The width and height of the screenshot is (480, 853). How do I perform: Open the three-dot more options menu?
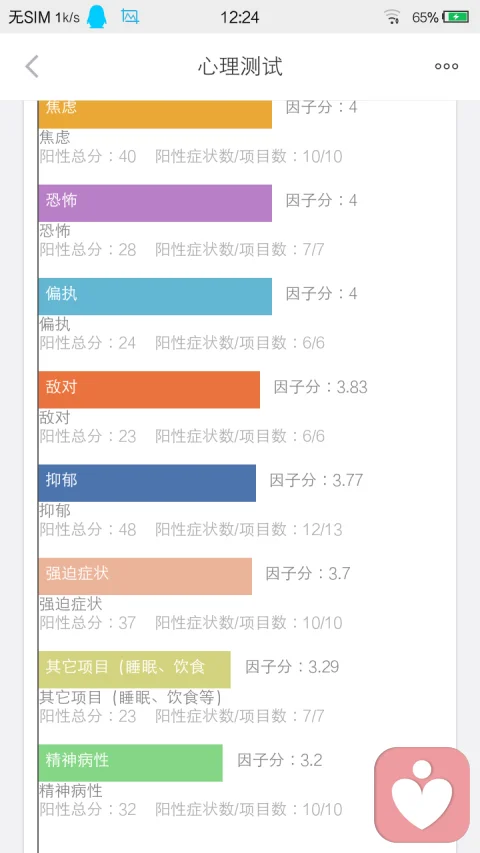click(446, 66)
